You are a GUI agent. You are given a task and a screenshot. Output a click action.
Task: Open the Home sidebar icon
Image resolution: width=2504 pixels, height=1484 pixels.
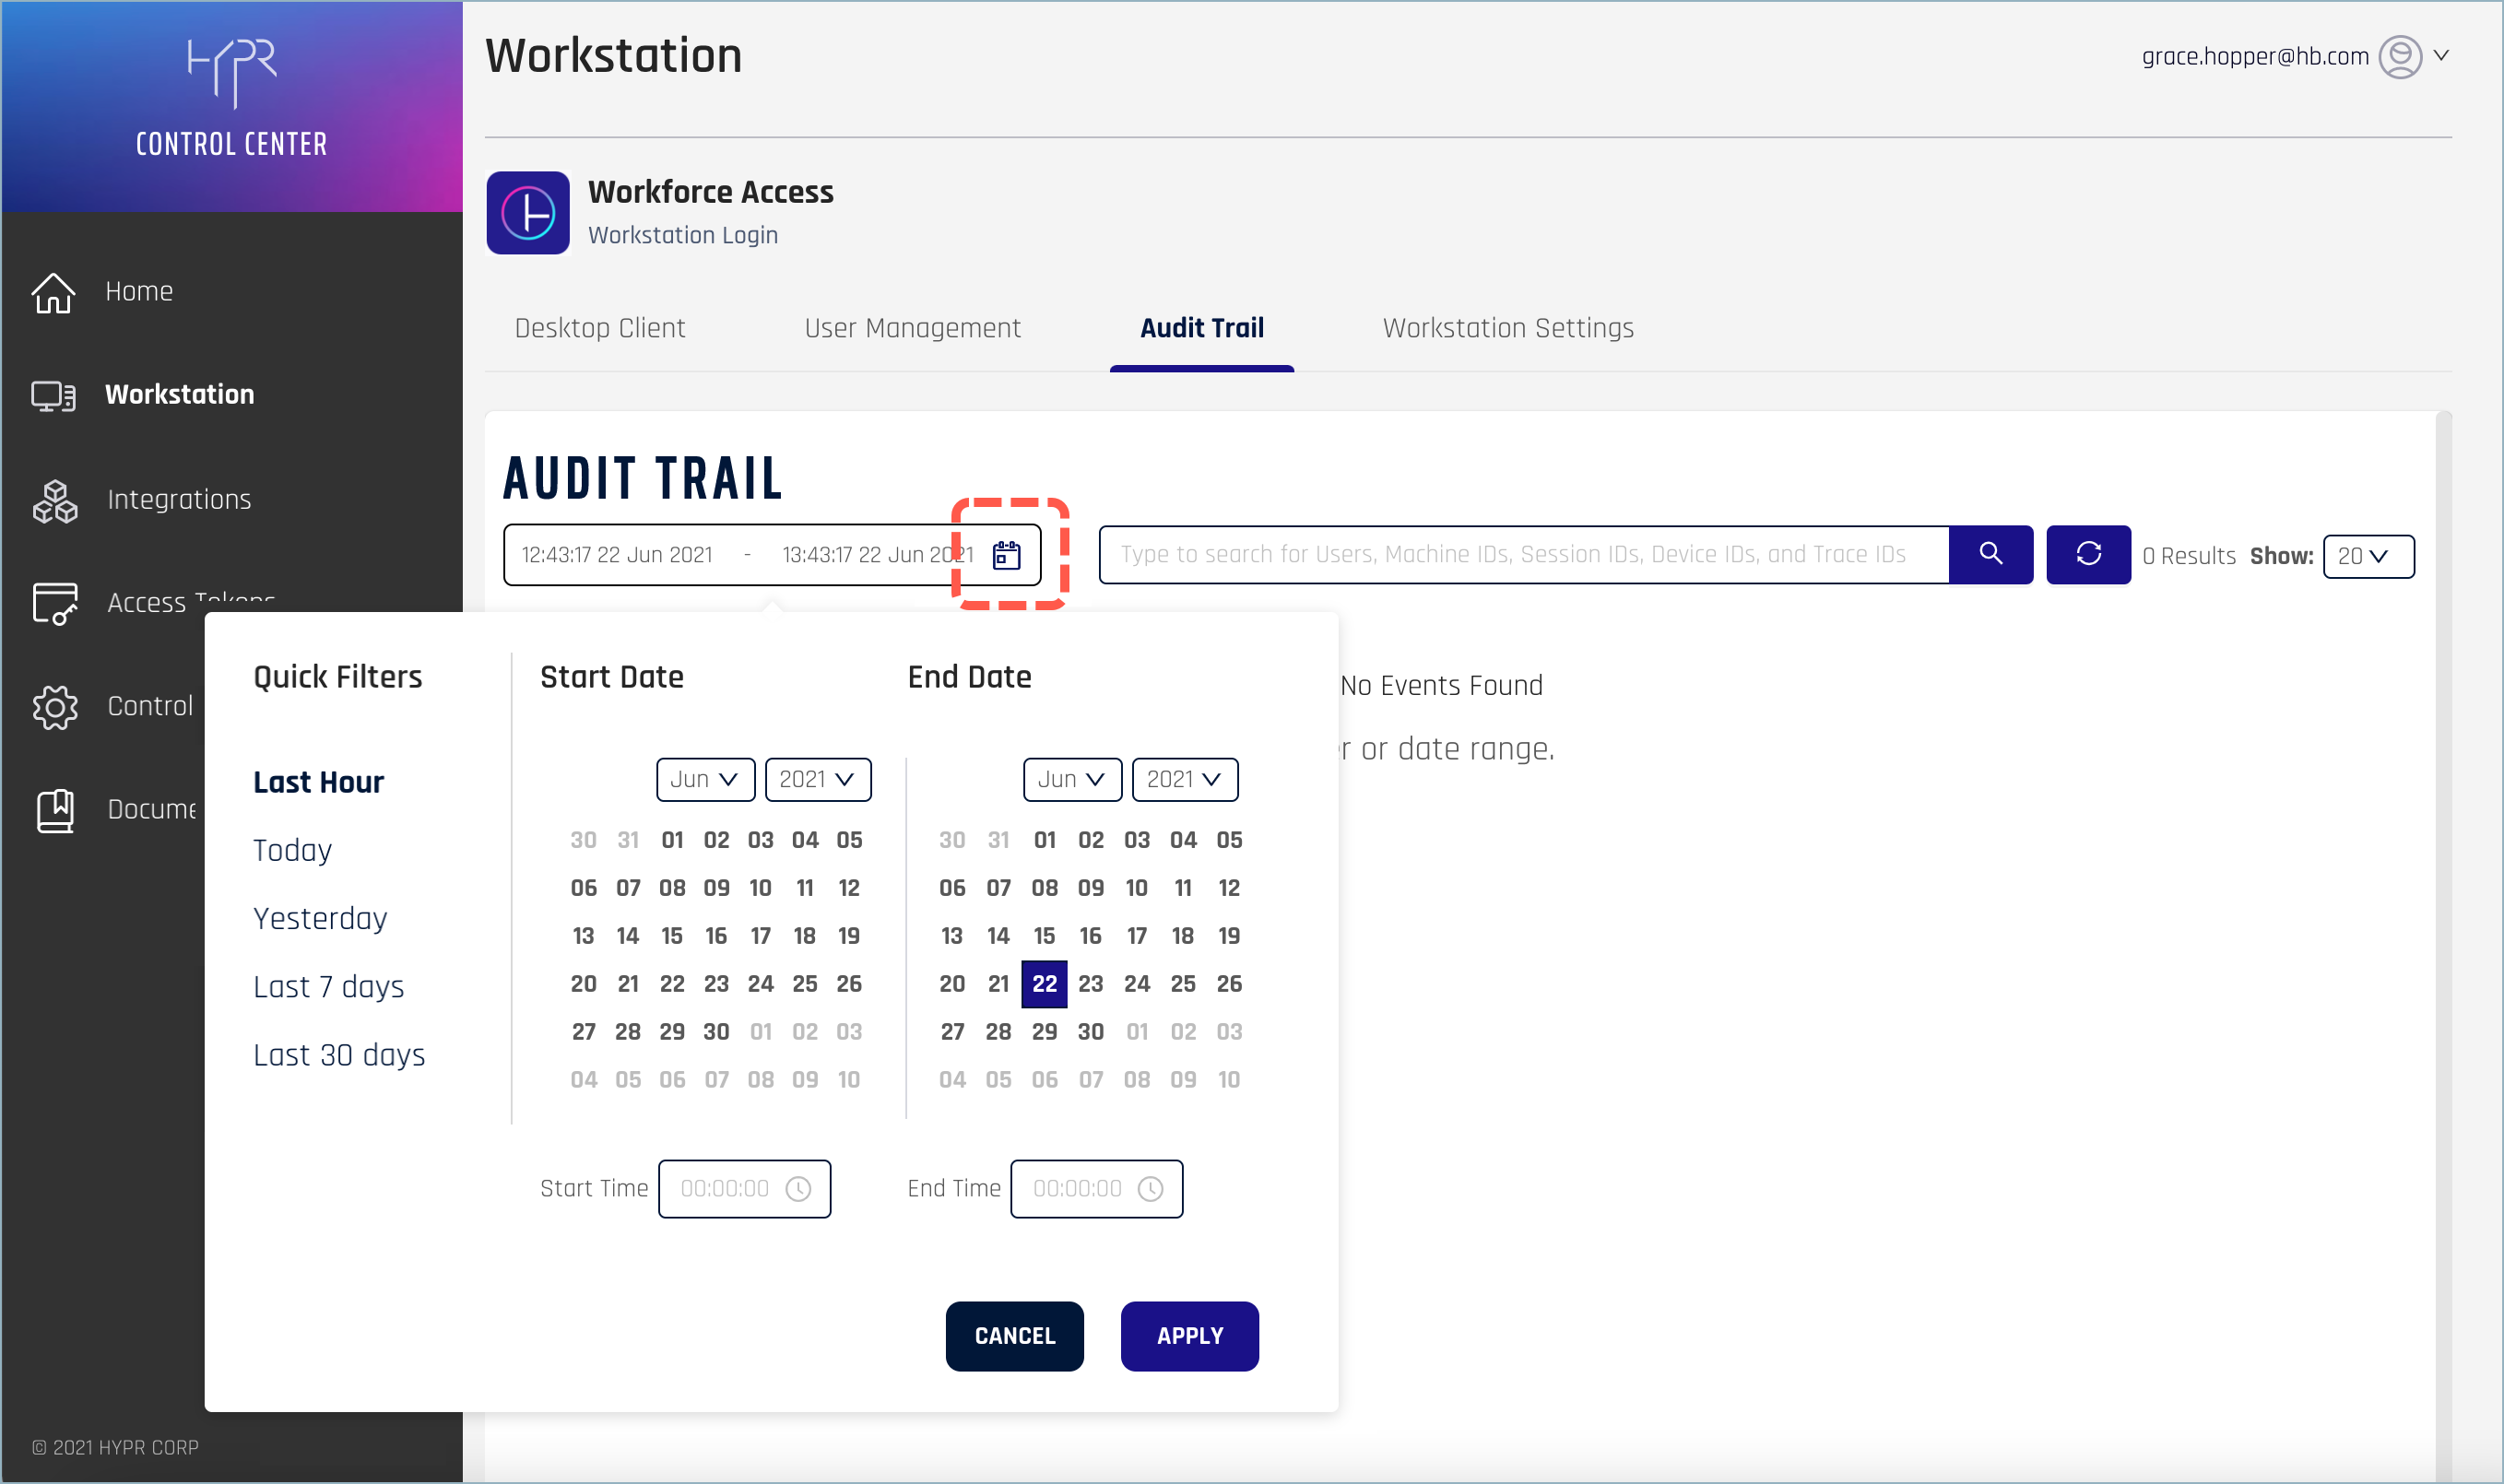pos(53,292)
